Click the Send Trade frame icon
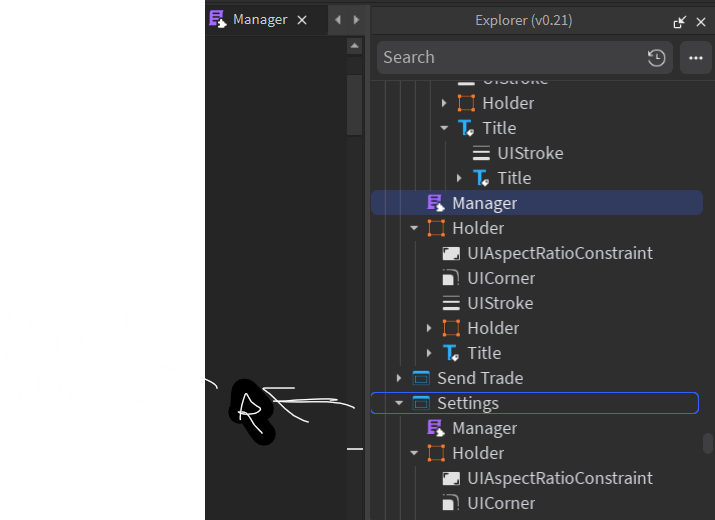Image resolution: width=715 pixels, height=520 pixels. (x=421, y=378)
